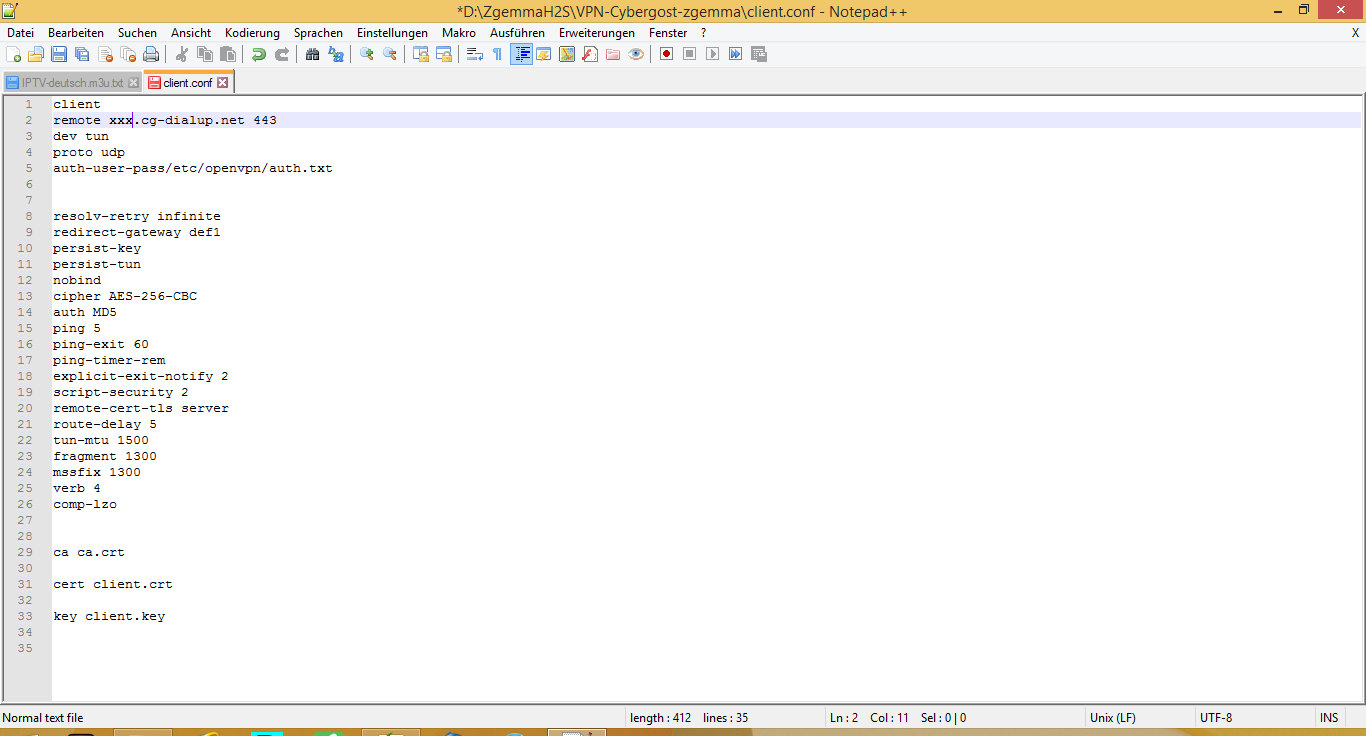Click line 13 'nobind' in the editor
The width and height of the screenshot is (1366, 736).
click(77, 280)
